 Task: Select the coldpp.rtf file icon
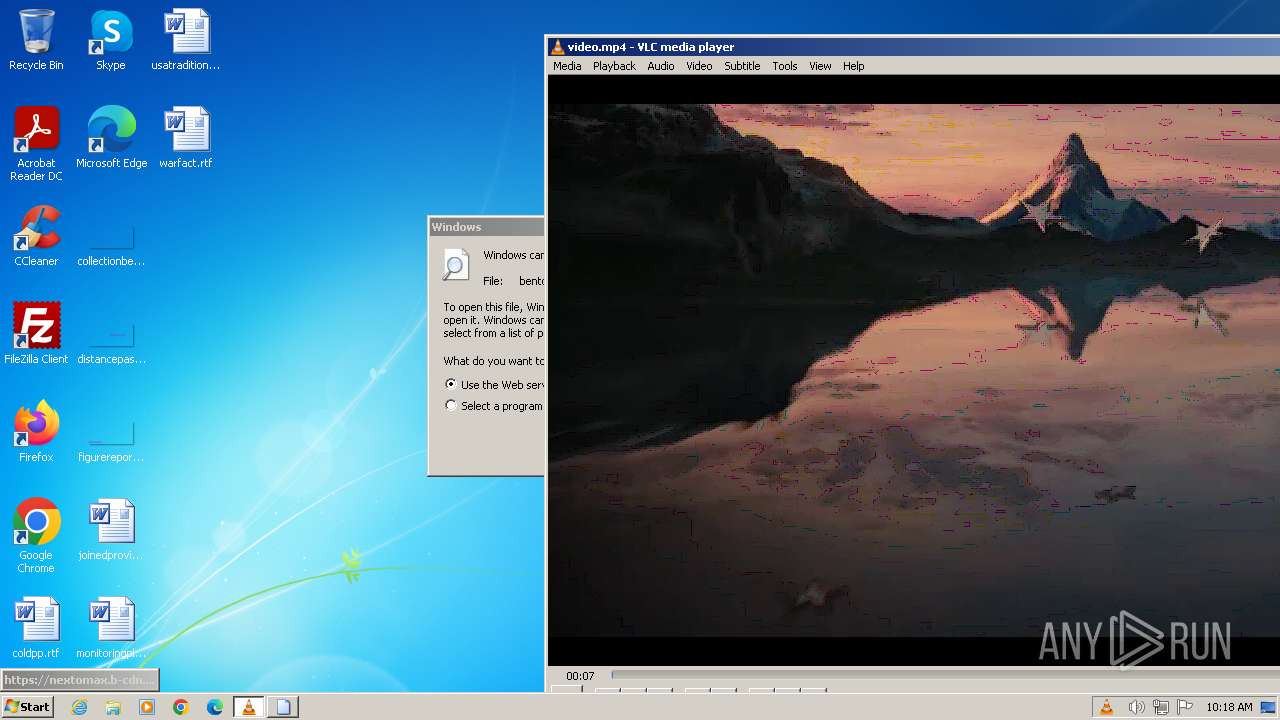(36, 628)
